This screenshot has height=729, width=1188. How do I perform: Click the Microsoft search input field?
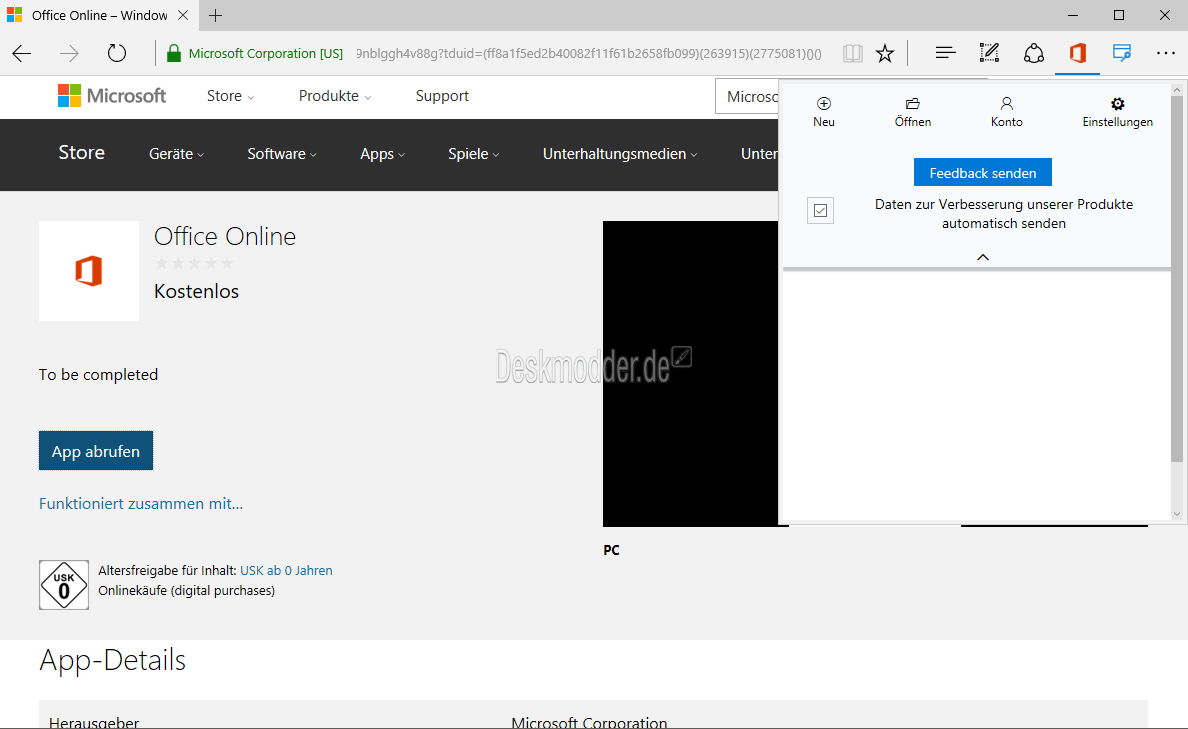pyautogui.click(x=747, y=96)
